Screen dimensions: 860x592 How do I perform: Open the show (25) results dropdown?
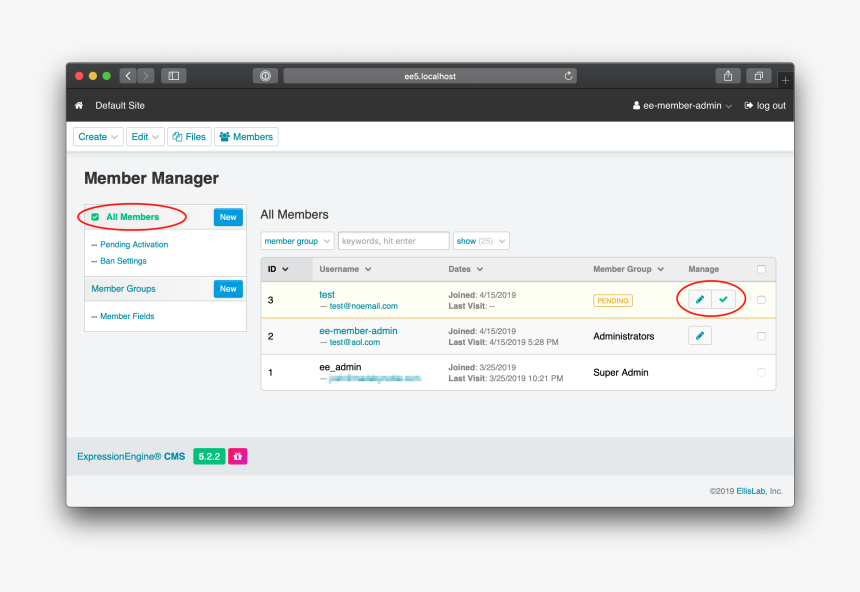coord(481,241)
